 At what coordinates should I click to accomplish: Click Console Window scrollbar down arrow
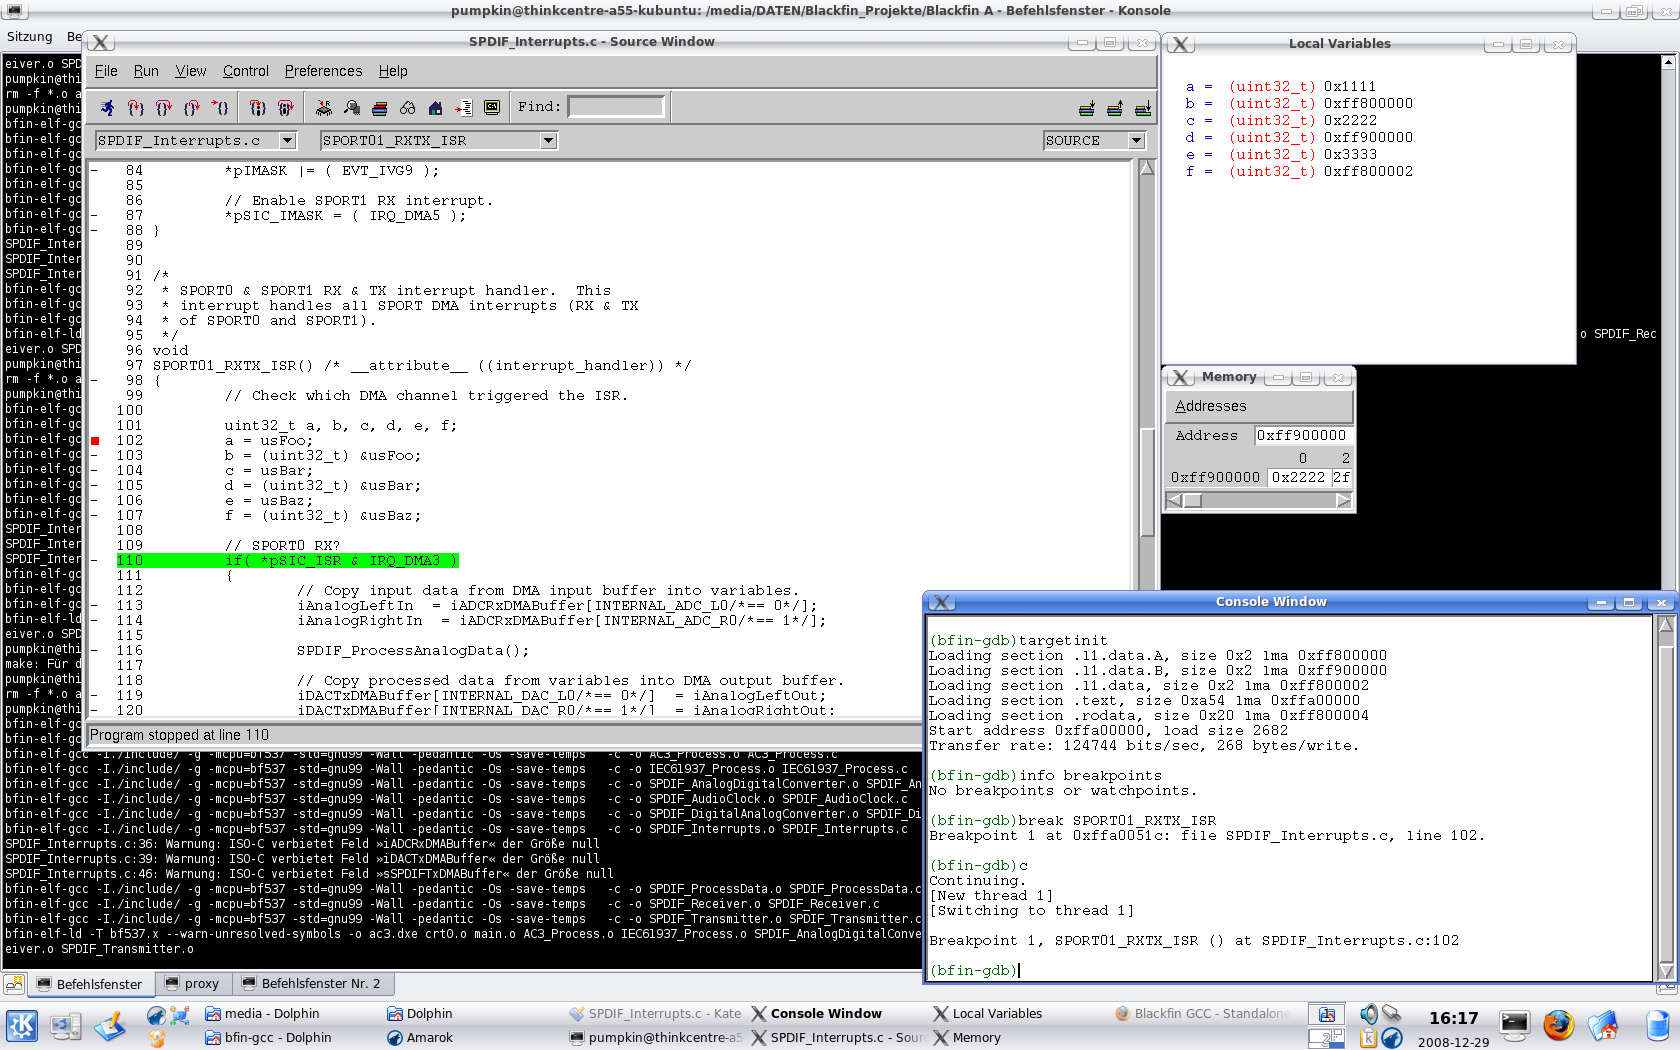tap(1666, 971)
